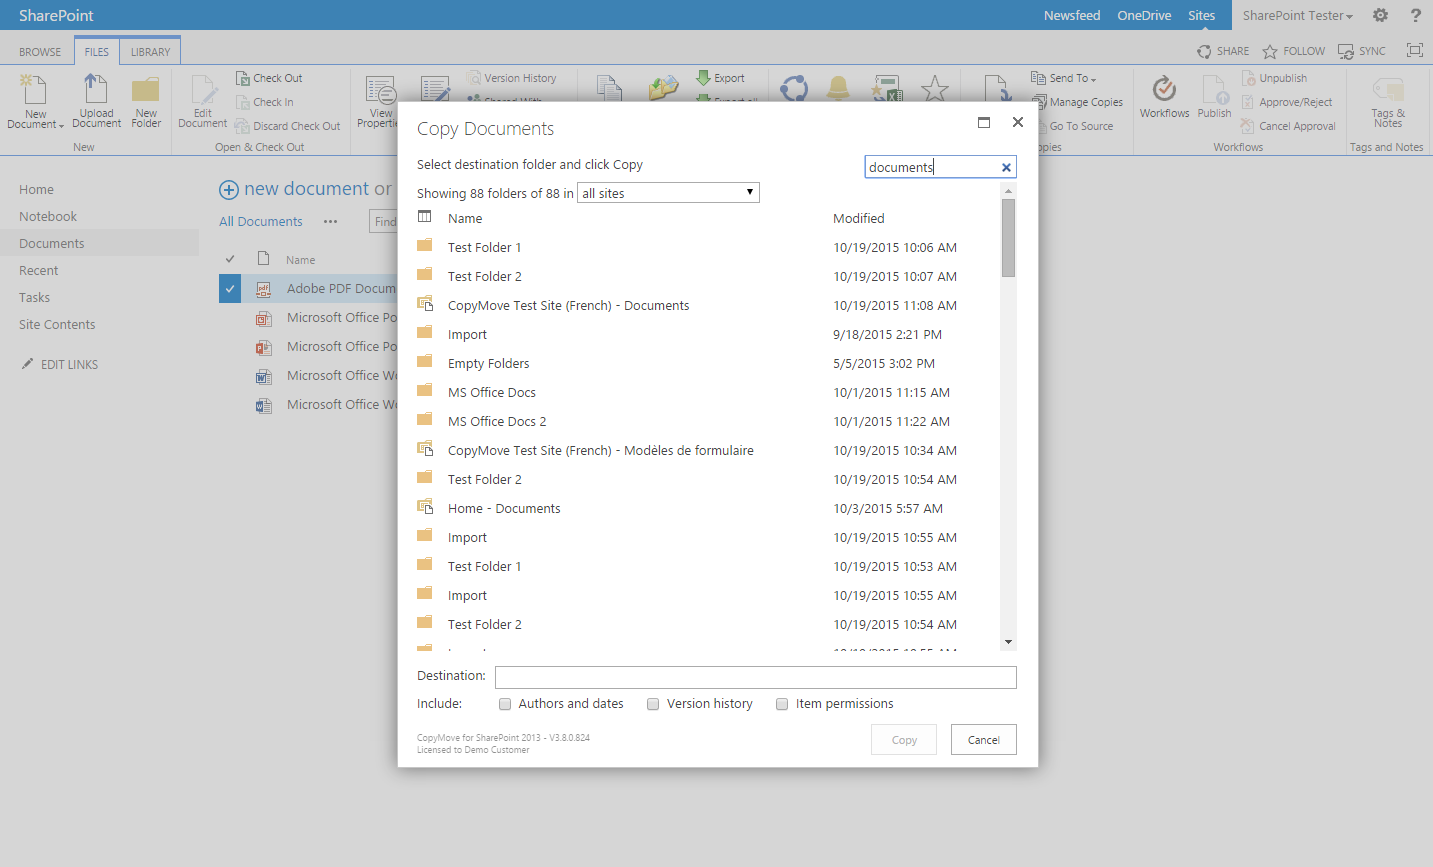Screen dimensions: 1433x867
Task: Open Version History from the ribbon
Action: click(511, 78)
